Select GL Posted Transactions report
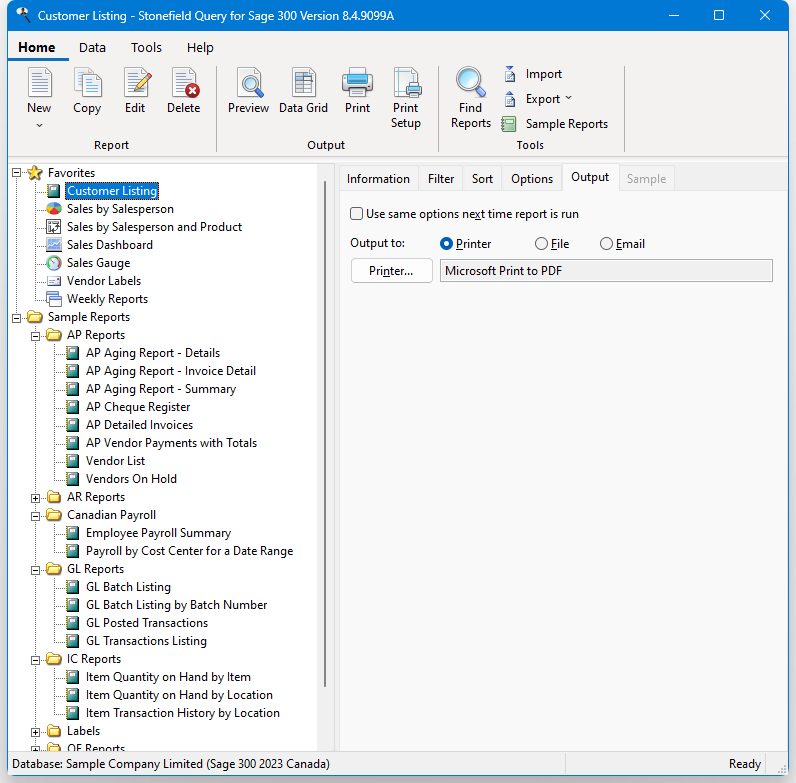The width and height of the screenshot is (796, 783). tap(147, 623)
